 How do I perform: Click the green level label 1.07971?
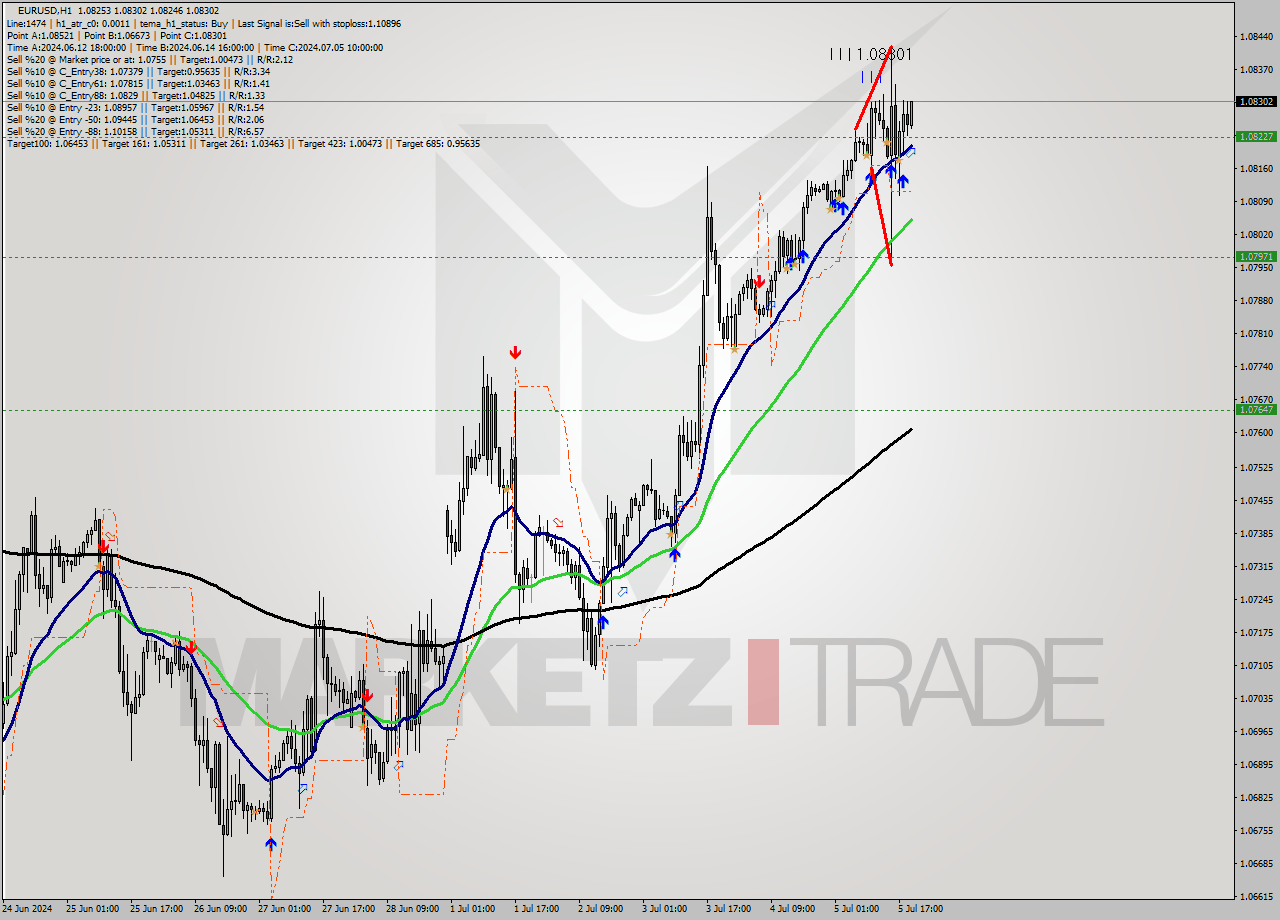pyautogui.click(x=1256, y=257)
